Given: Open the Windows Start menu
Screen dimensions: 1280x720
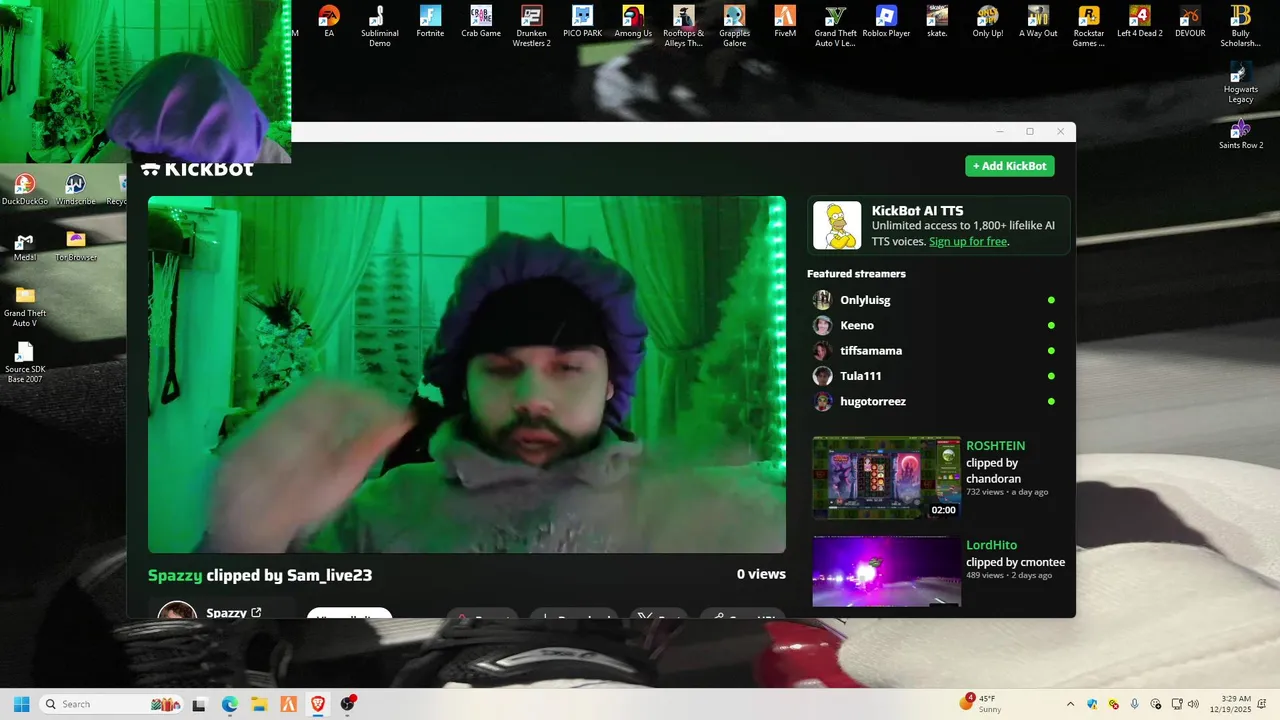Looking at the screenshot, I should click(x=21, y=704).
